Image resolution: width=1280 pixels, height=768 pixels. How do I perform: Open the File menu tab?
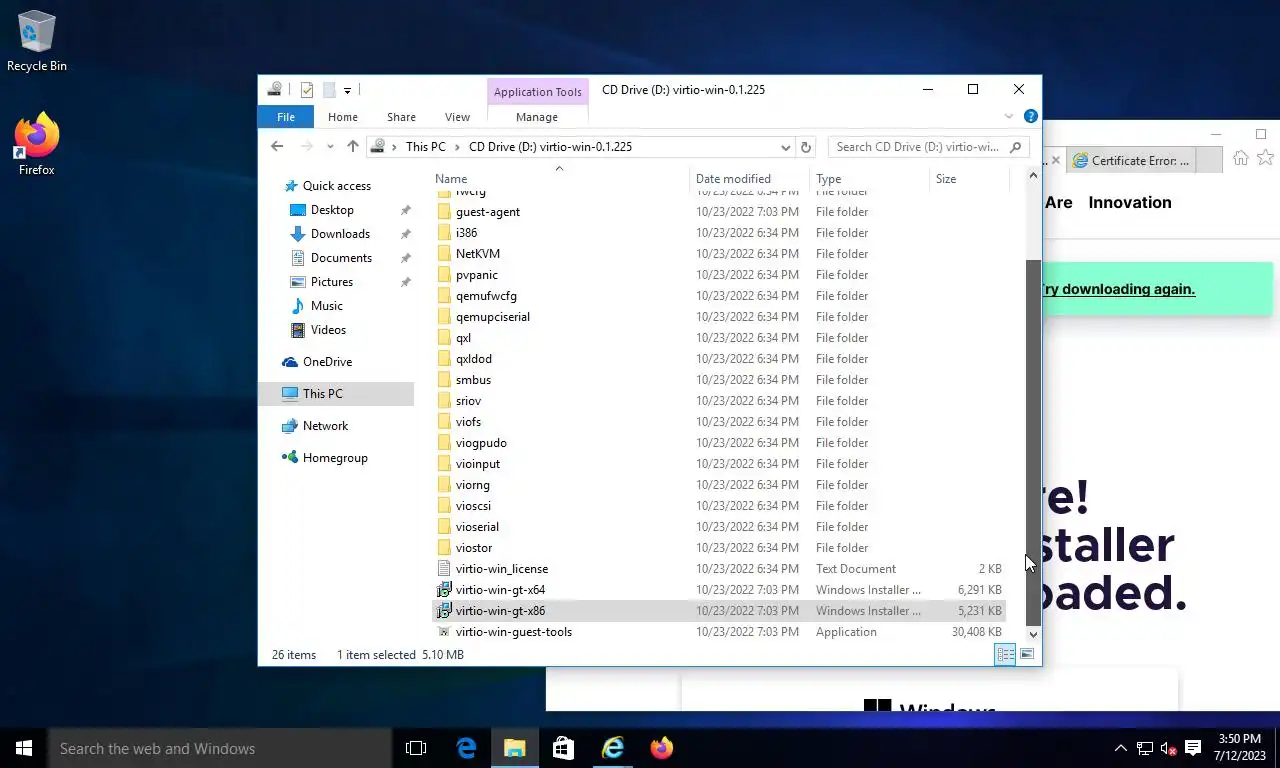pos(286,117)
